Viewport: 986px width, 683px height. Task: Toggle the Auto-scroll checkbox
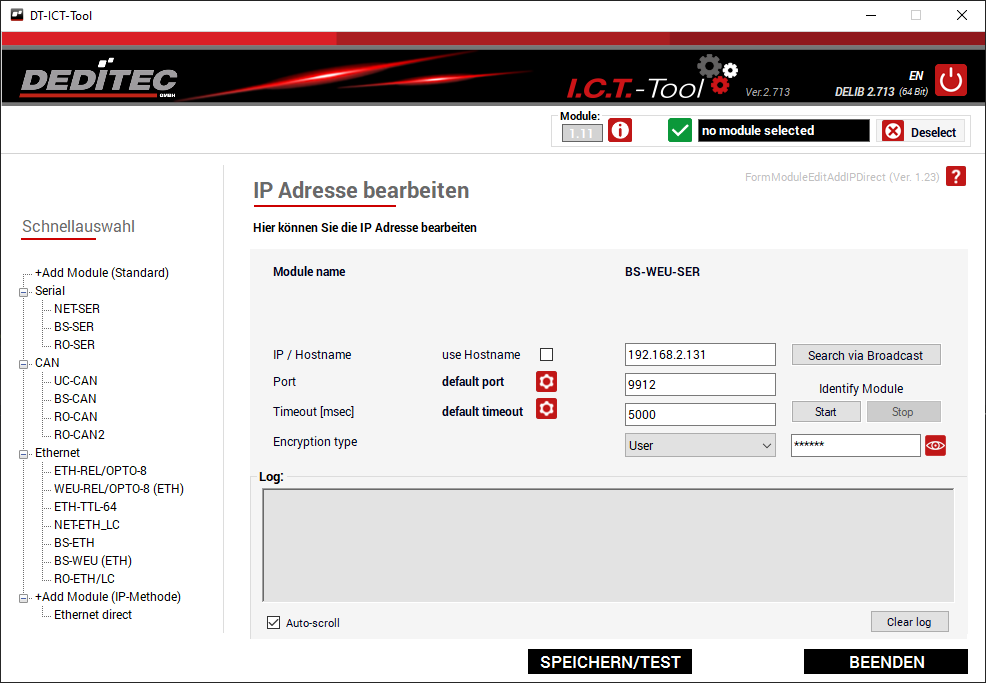[x=273, y=623]
